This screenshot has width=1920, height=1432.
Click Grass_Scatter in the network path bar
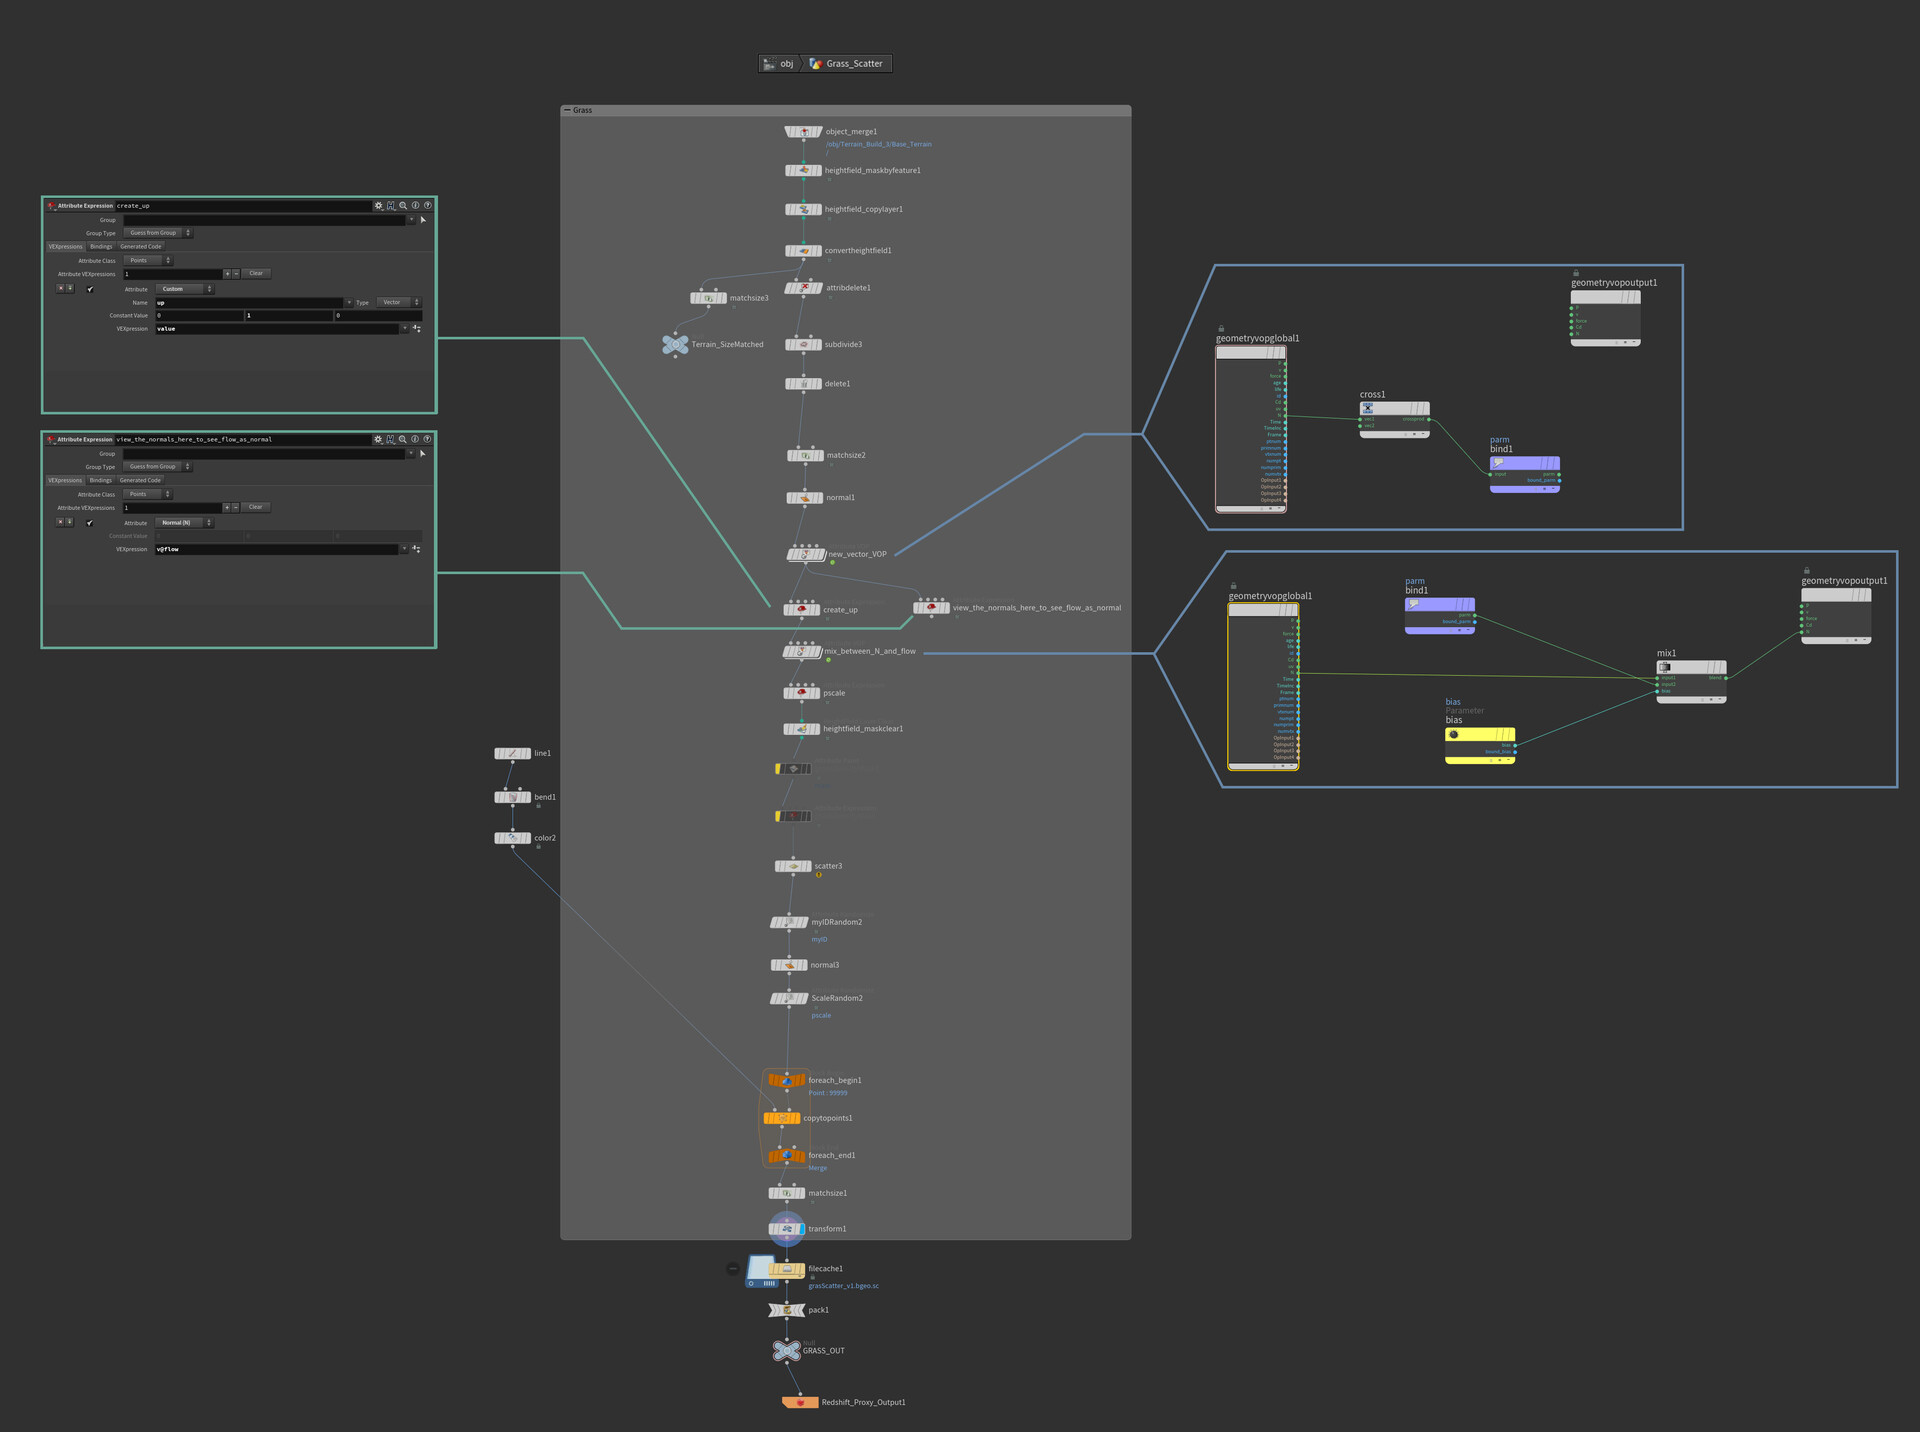[x=853, y=64]
